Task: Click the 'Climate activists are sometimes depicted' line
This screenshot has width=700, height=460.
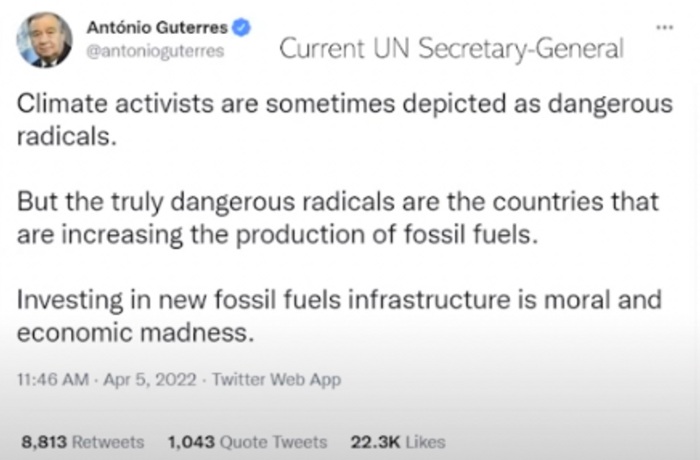Action: click(x=345, y=104)
